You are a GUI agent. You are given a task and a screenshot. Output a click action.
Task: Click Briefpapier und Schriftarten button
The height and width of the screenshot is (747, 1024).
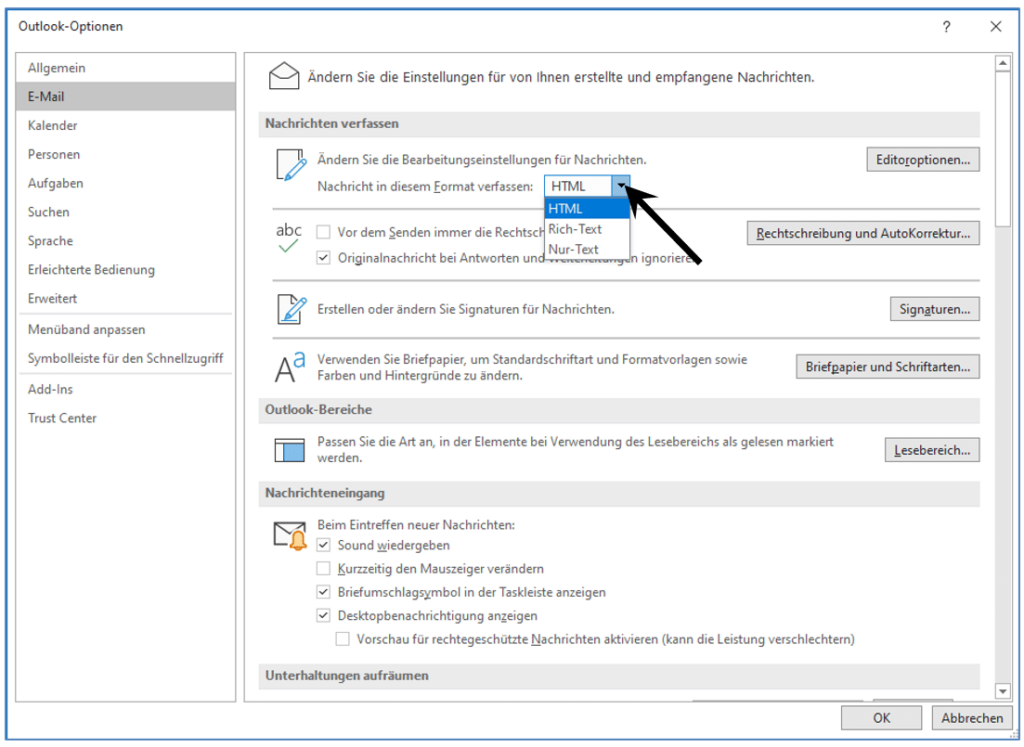coord(888,366)
